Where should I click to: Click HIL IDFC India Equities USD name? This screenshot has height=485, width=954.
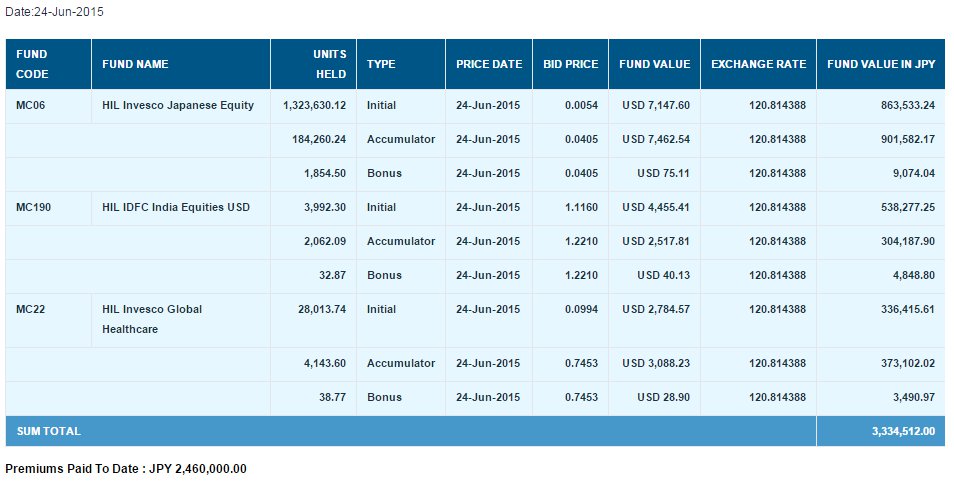pyautogui.click(x=176, y=208)
